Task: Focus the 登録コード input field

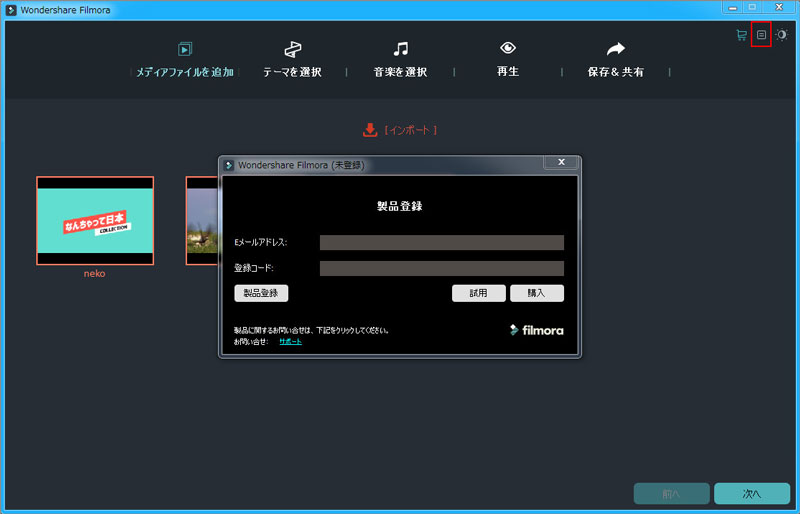Action: pos(442,268)
